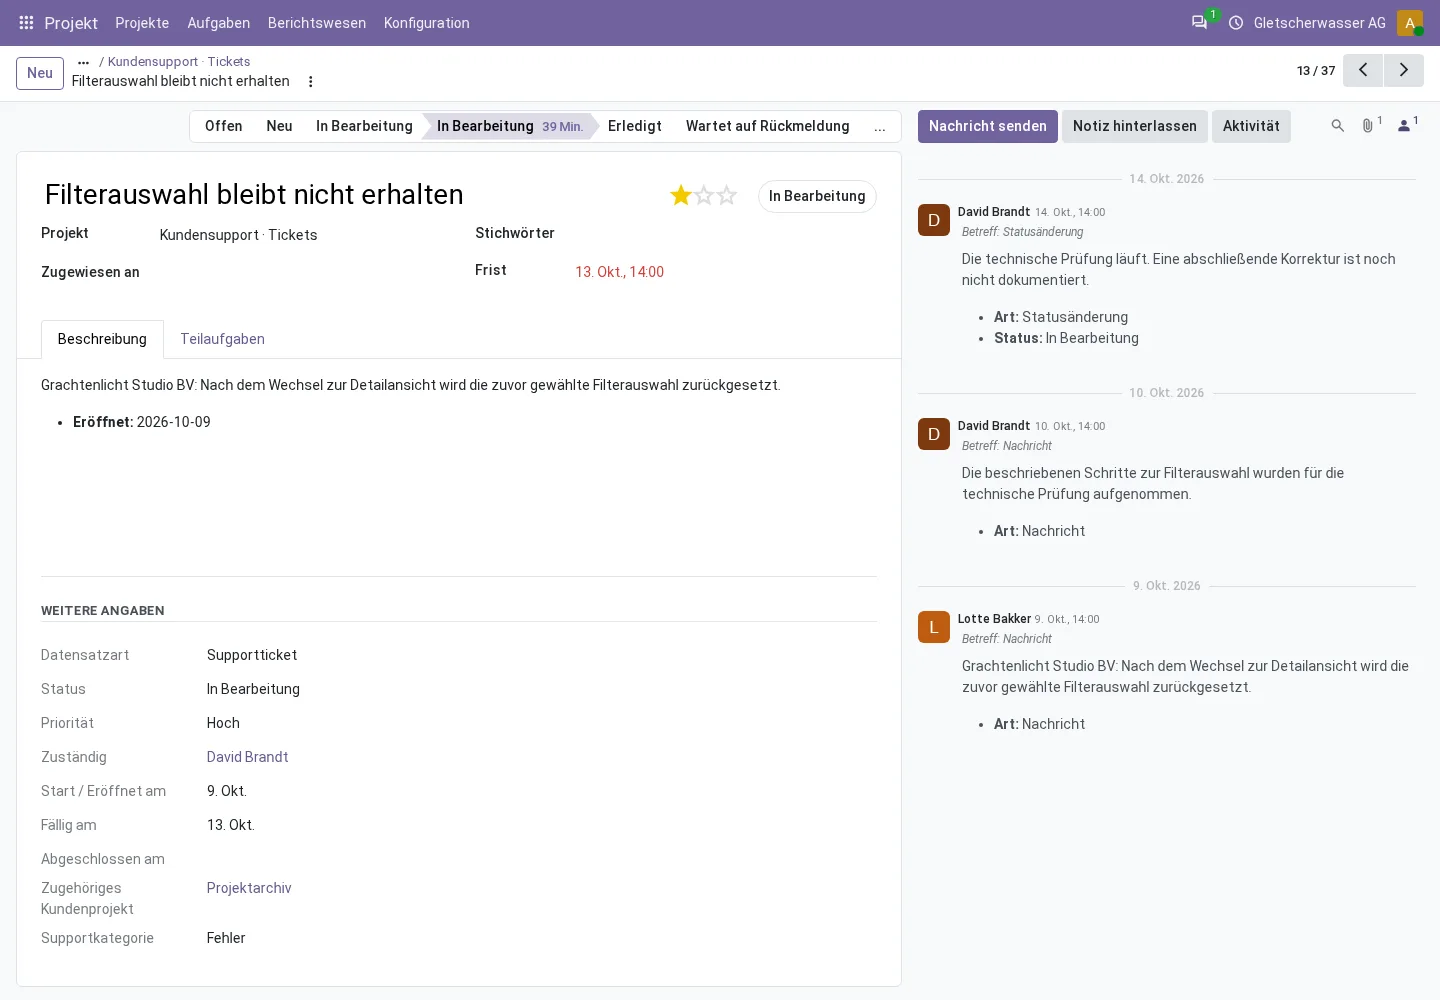This screenshot has height=1000, width=1440.
Task: Open the apps grid menu icon
Action: click(27, 23)
